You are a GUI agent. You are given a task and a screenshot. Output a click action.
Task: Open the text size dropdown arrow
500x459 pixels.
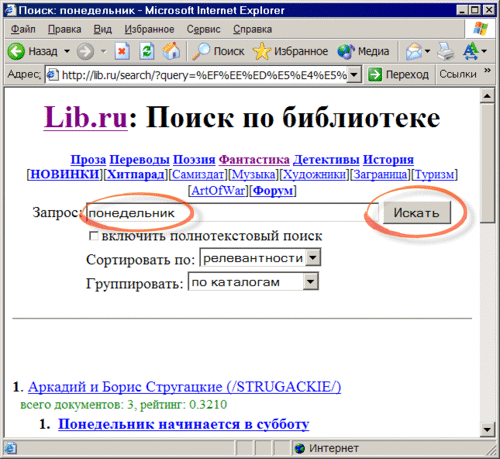484,51
